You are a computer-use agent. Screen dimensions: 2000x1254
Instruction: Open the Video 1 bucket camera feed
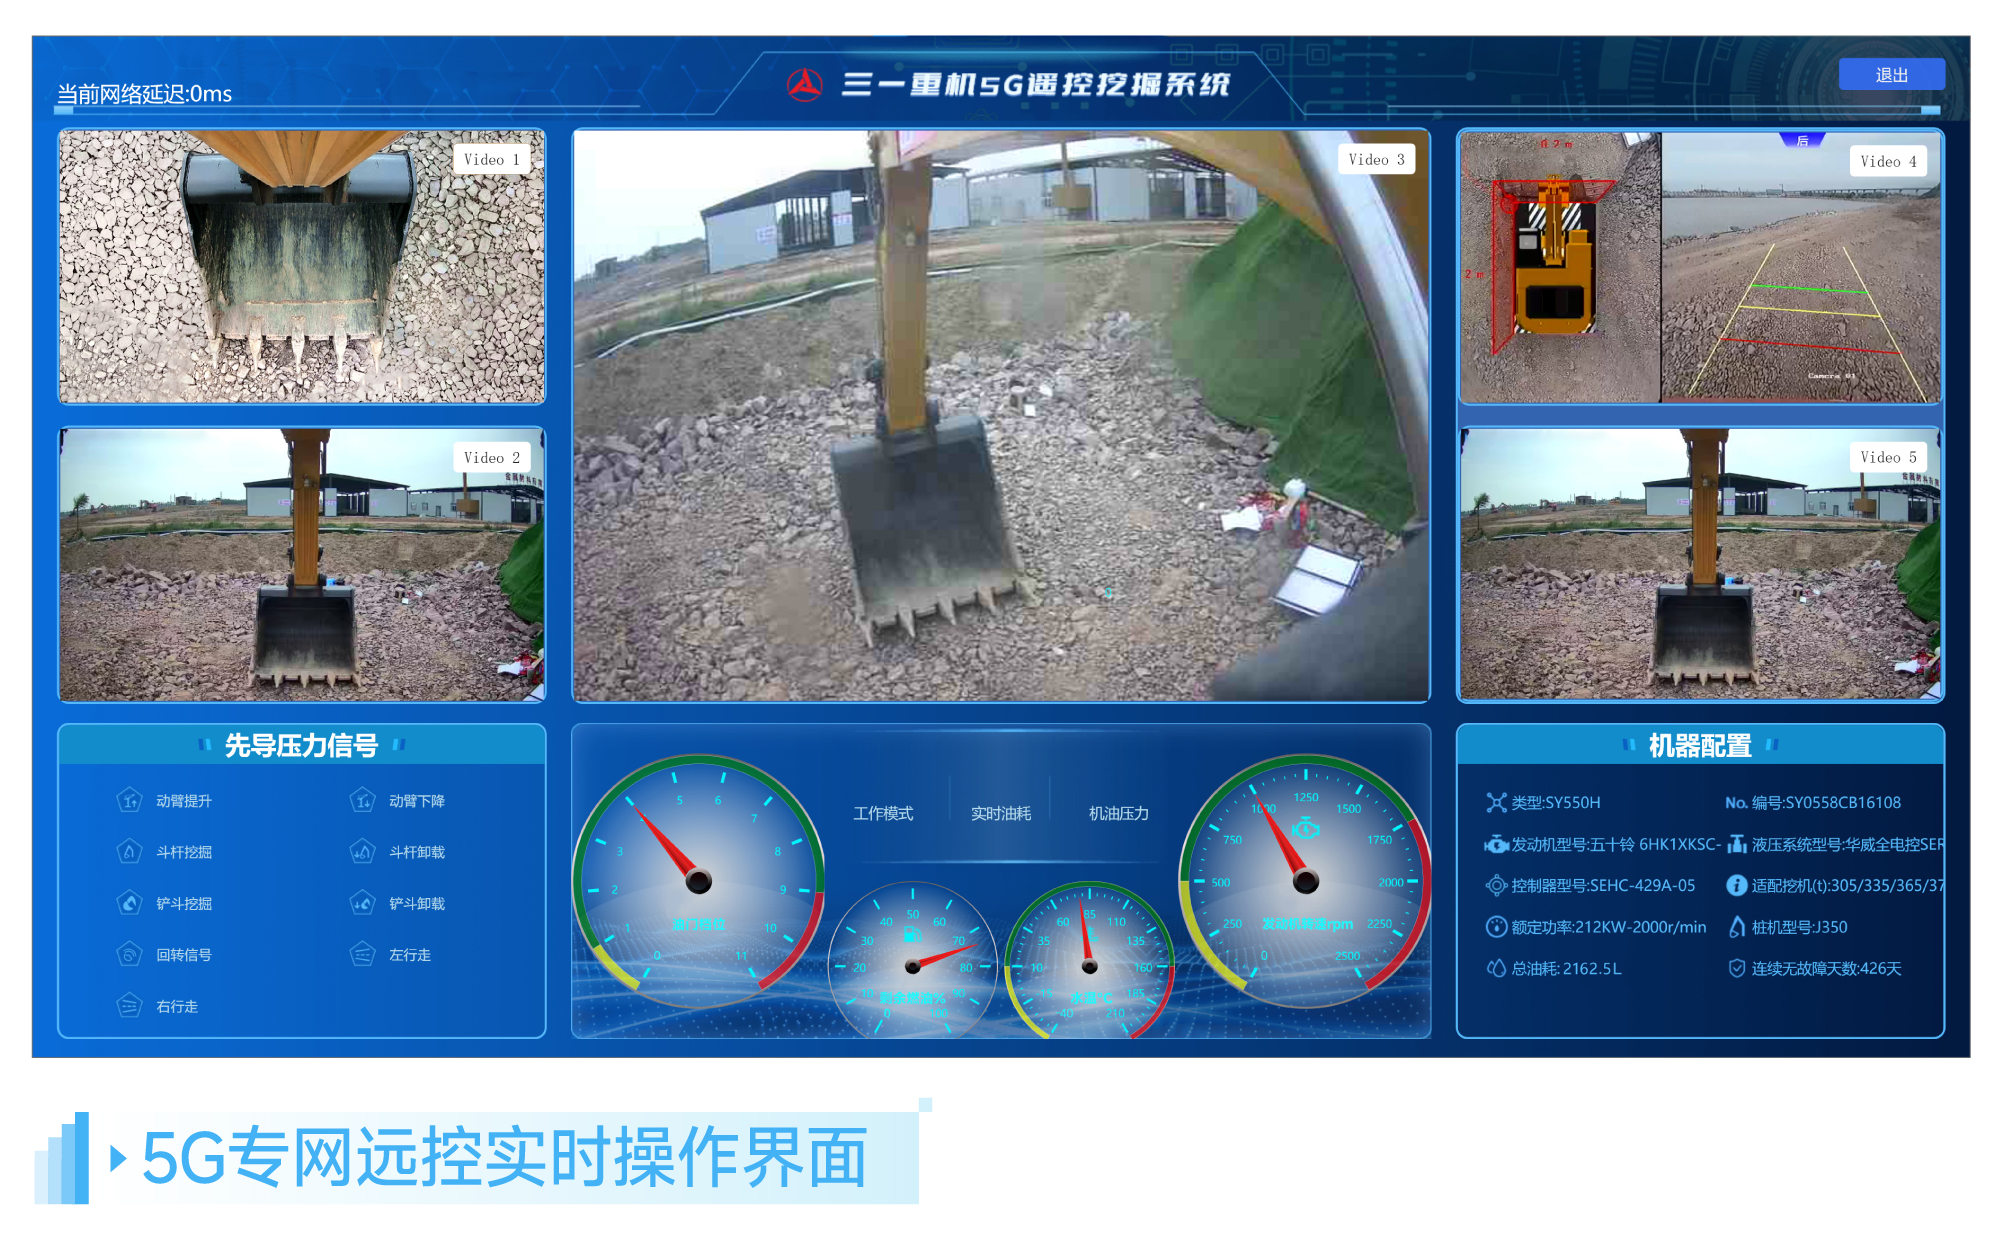pyautogui.click(x=301, y=267)
